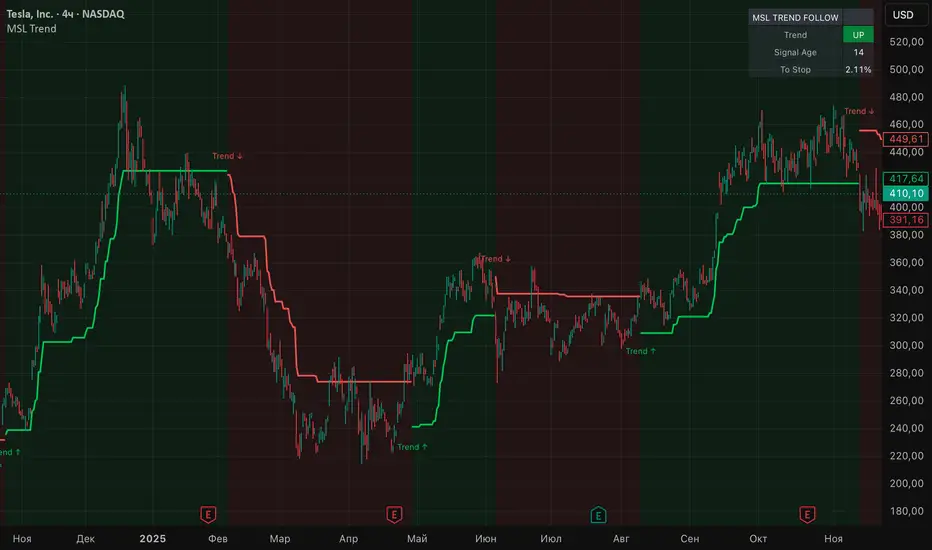Click the green UP trend cell
Image resolution: width=932 pixels, height=550 pixels.
(x=858, y=35)
